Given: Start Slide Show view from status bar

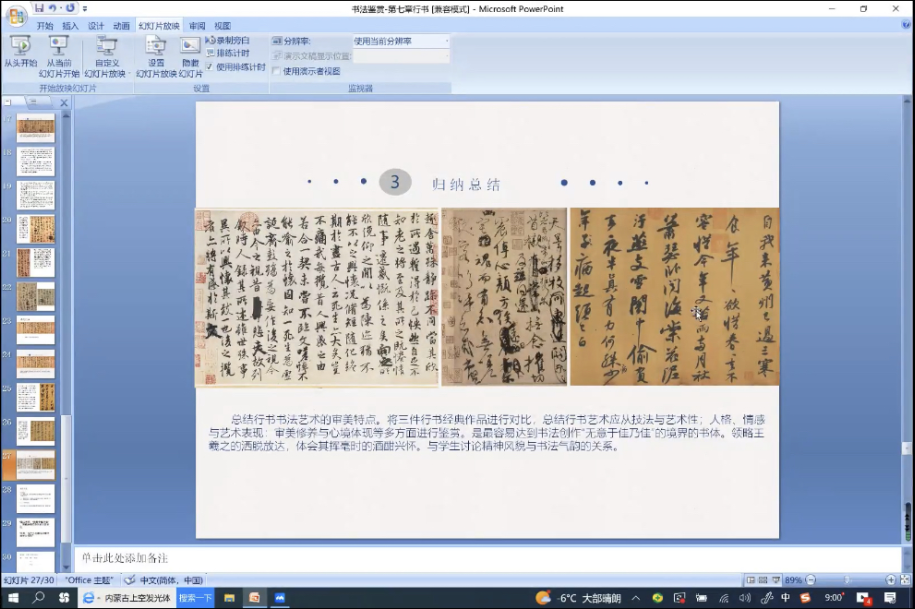Looking at the screenshot, I should coord(776,580).
